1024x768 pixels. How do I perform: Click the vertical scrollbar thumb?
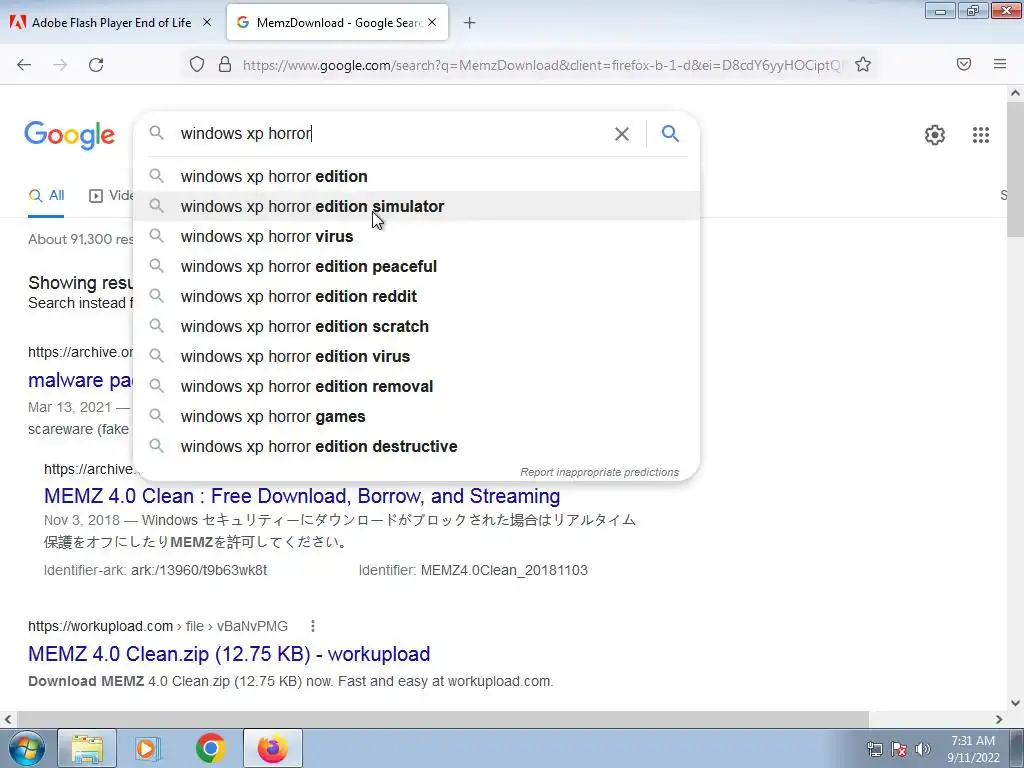pos(1016,170)
